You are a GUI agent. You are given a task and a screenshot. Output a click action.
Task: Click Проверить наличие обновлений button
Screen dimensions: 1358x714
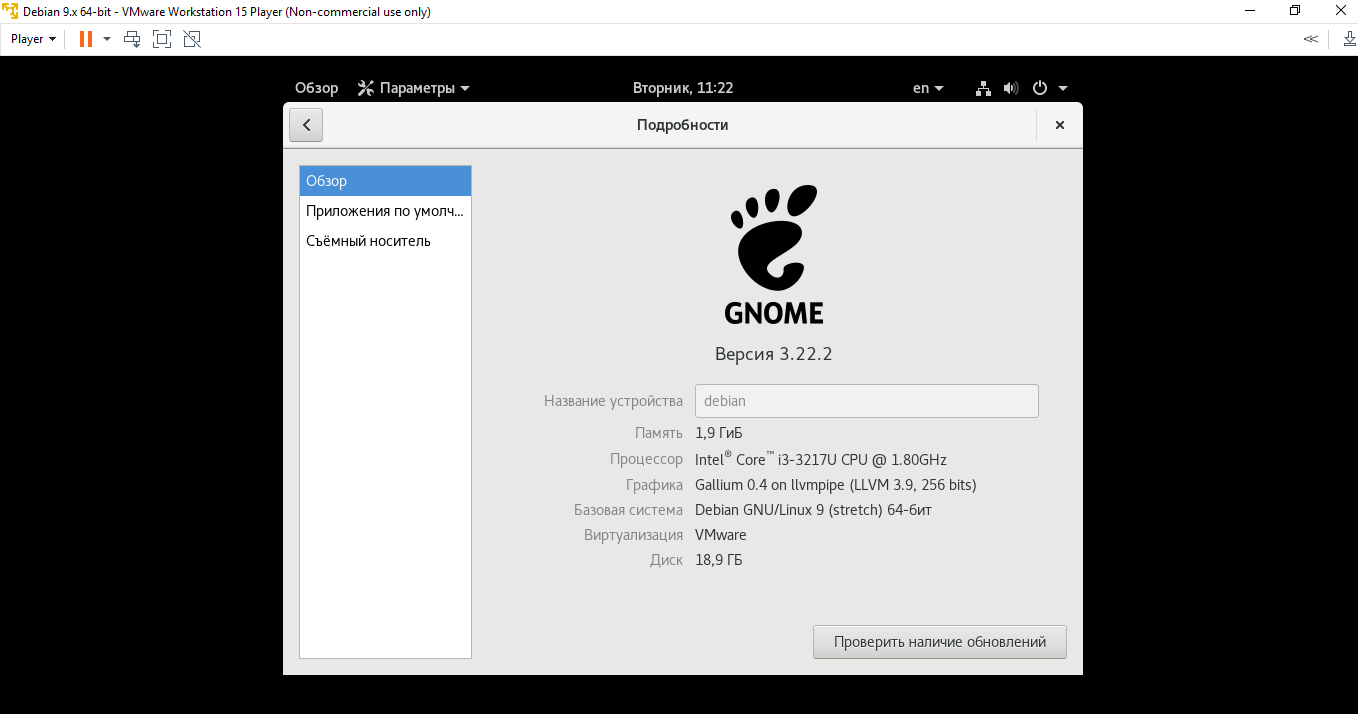click(x=940, y=642)
